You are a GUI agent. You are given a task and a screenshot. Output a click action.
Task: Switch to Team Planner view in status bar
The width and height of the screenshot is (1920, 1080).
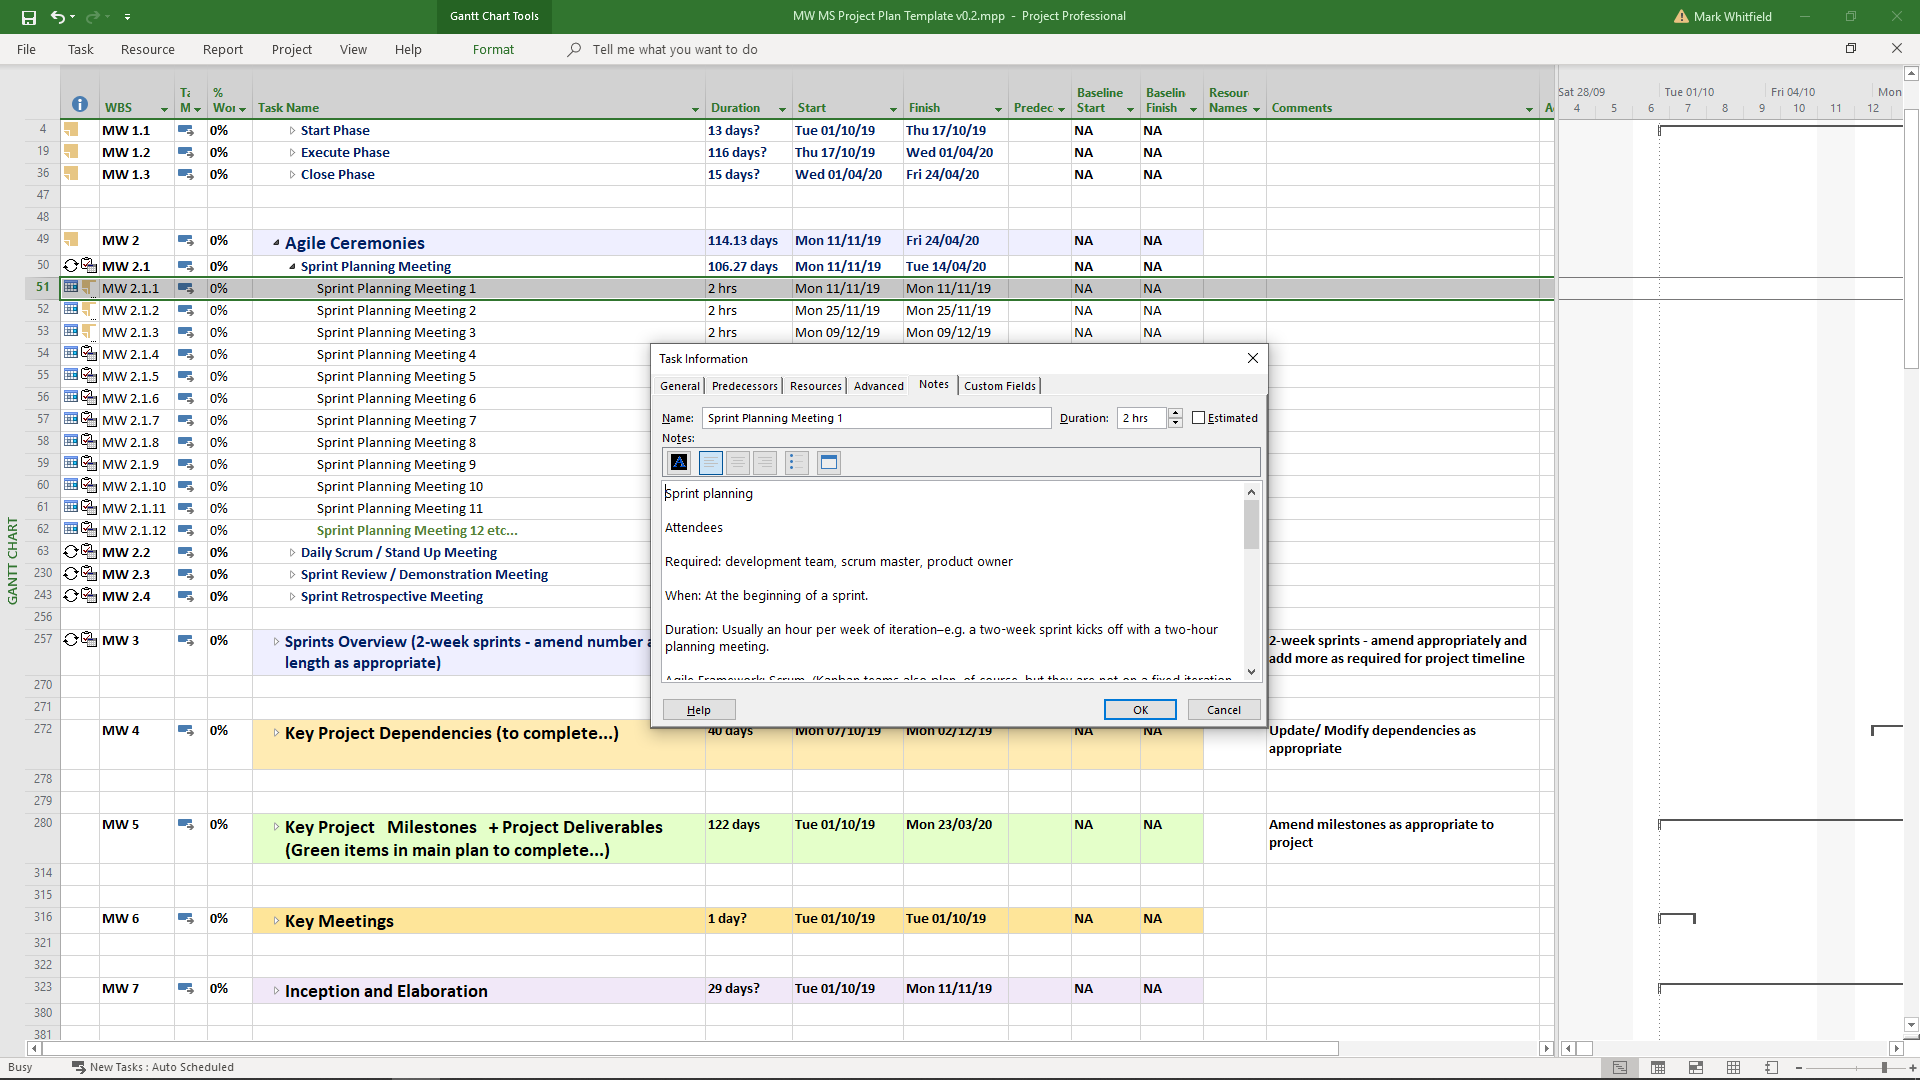[1696, 1067]
